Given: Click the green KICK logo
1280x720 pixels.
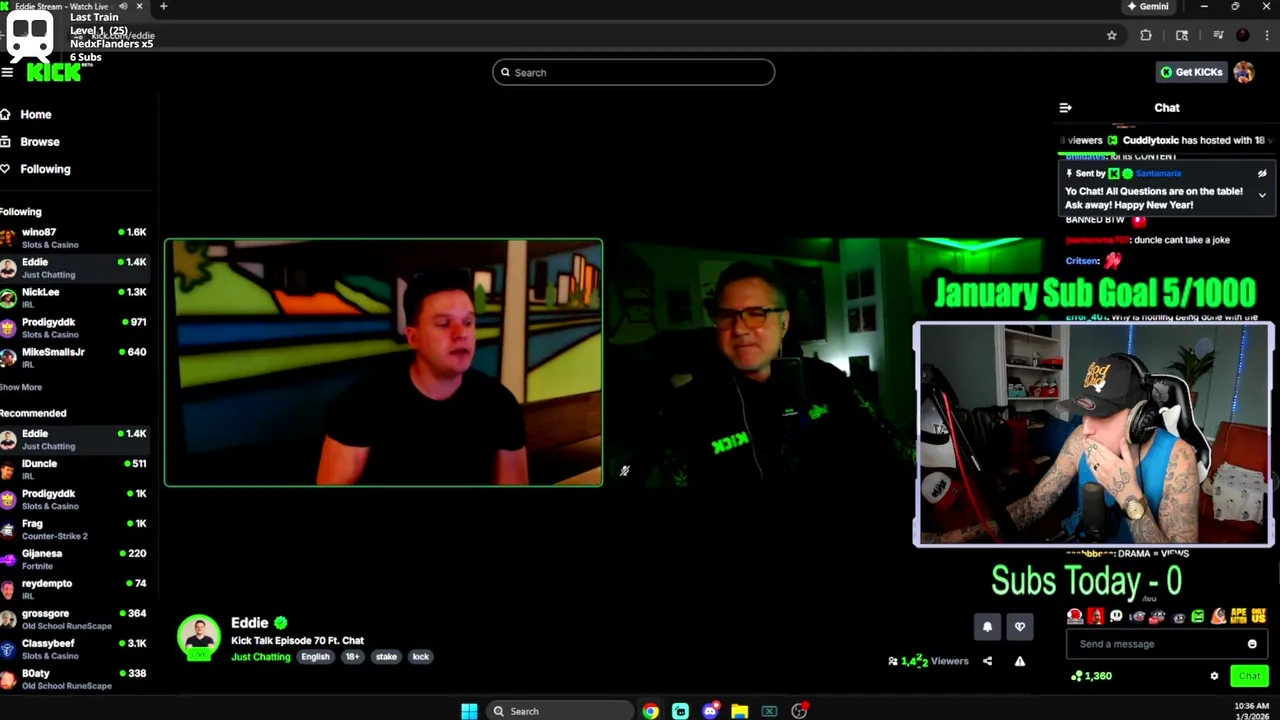Looking at the screenshot, I should tap(53, 72).
